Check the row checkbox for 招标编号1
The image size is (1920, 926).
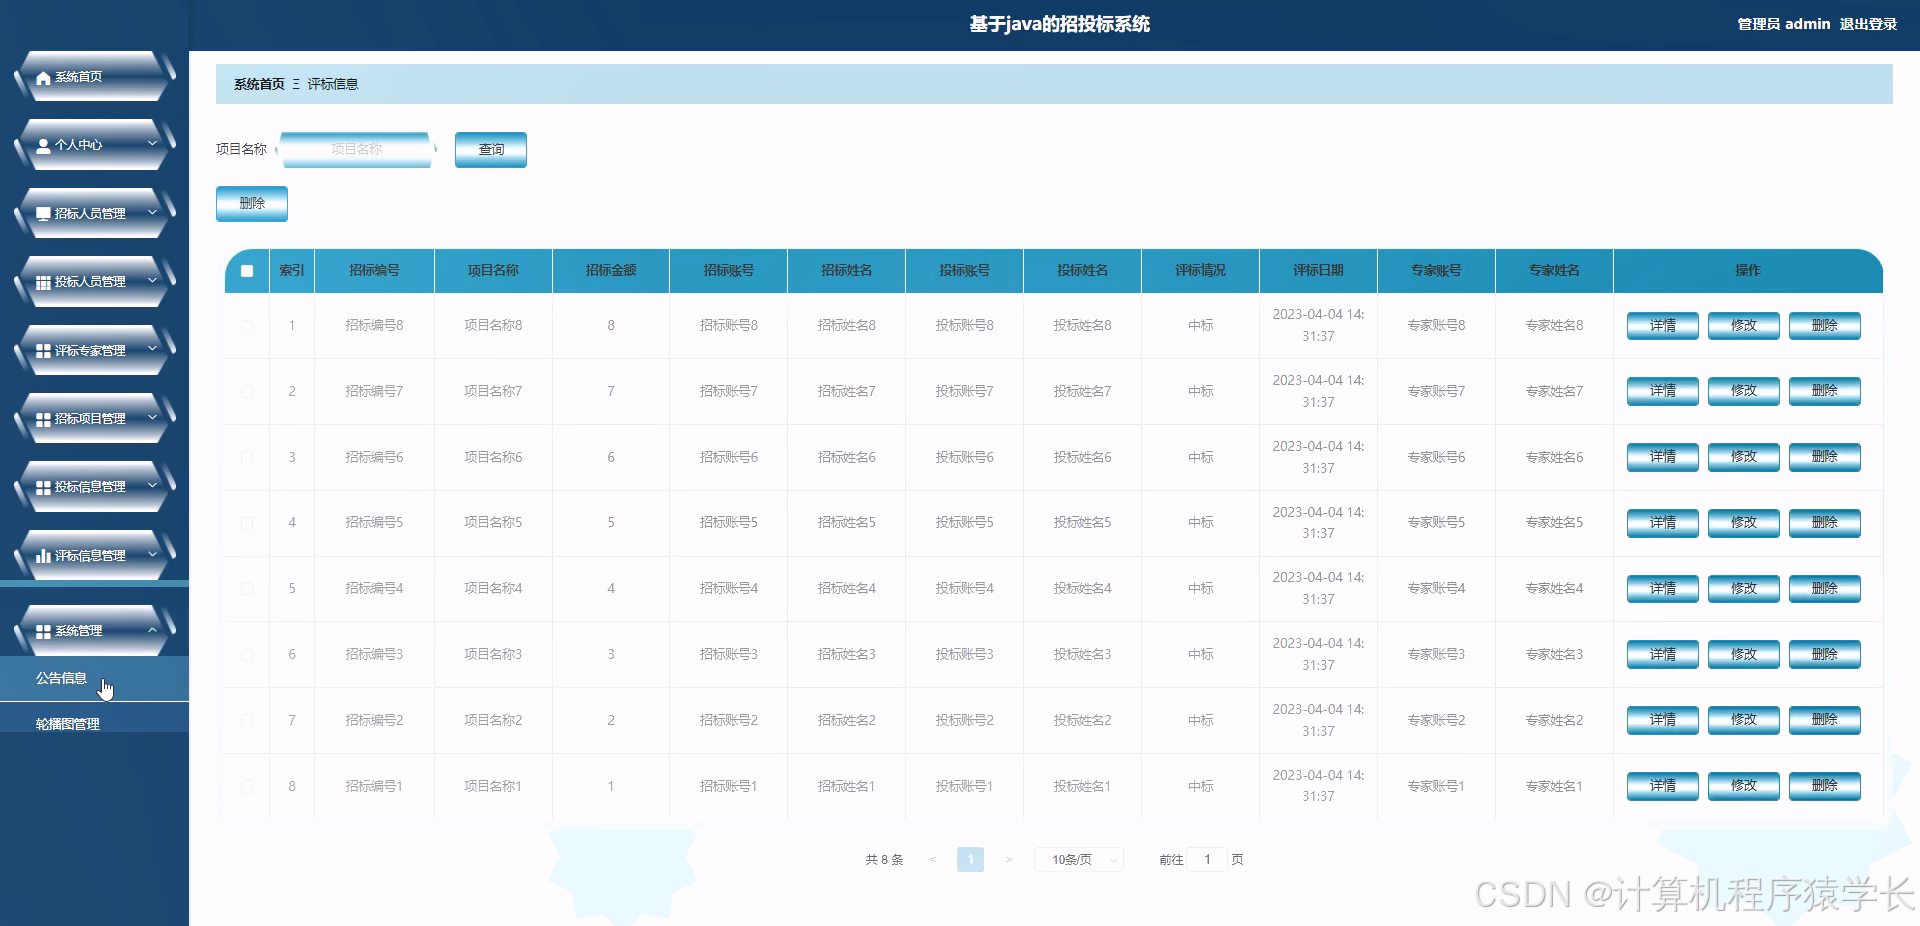pos(247,787)
